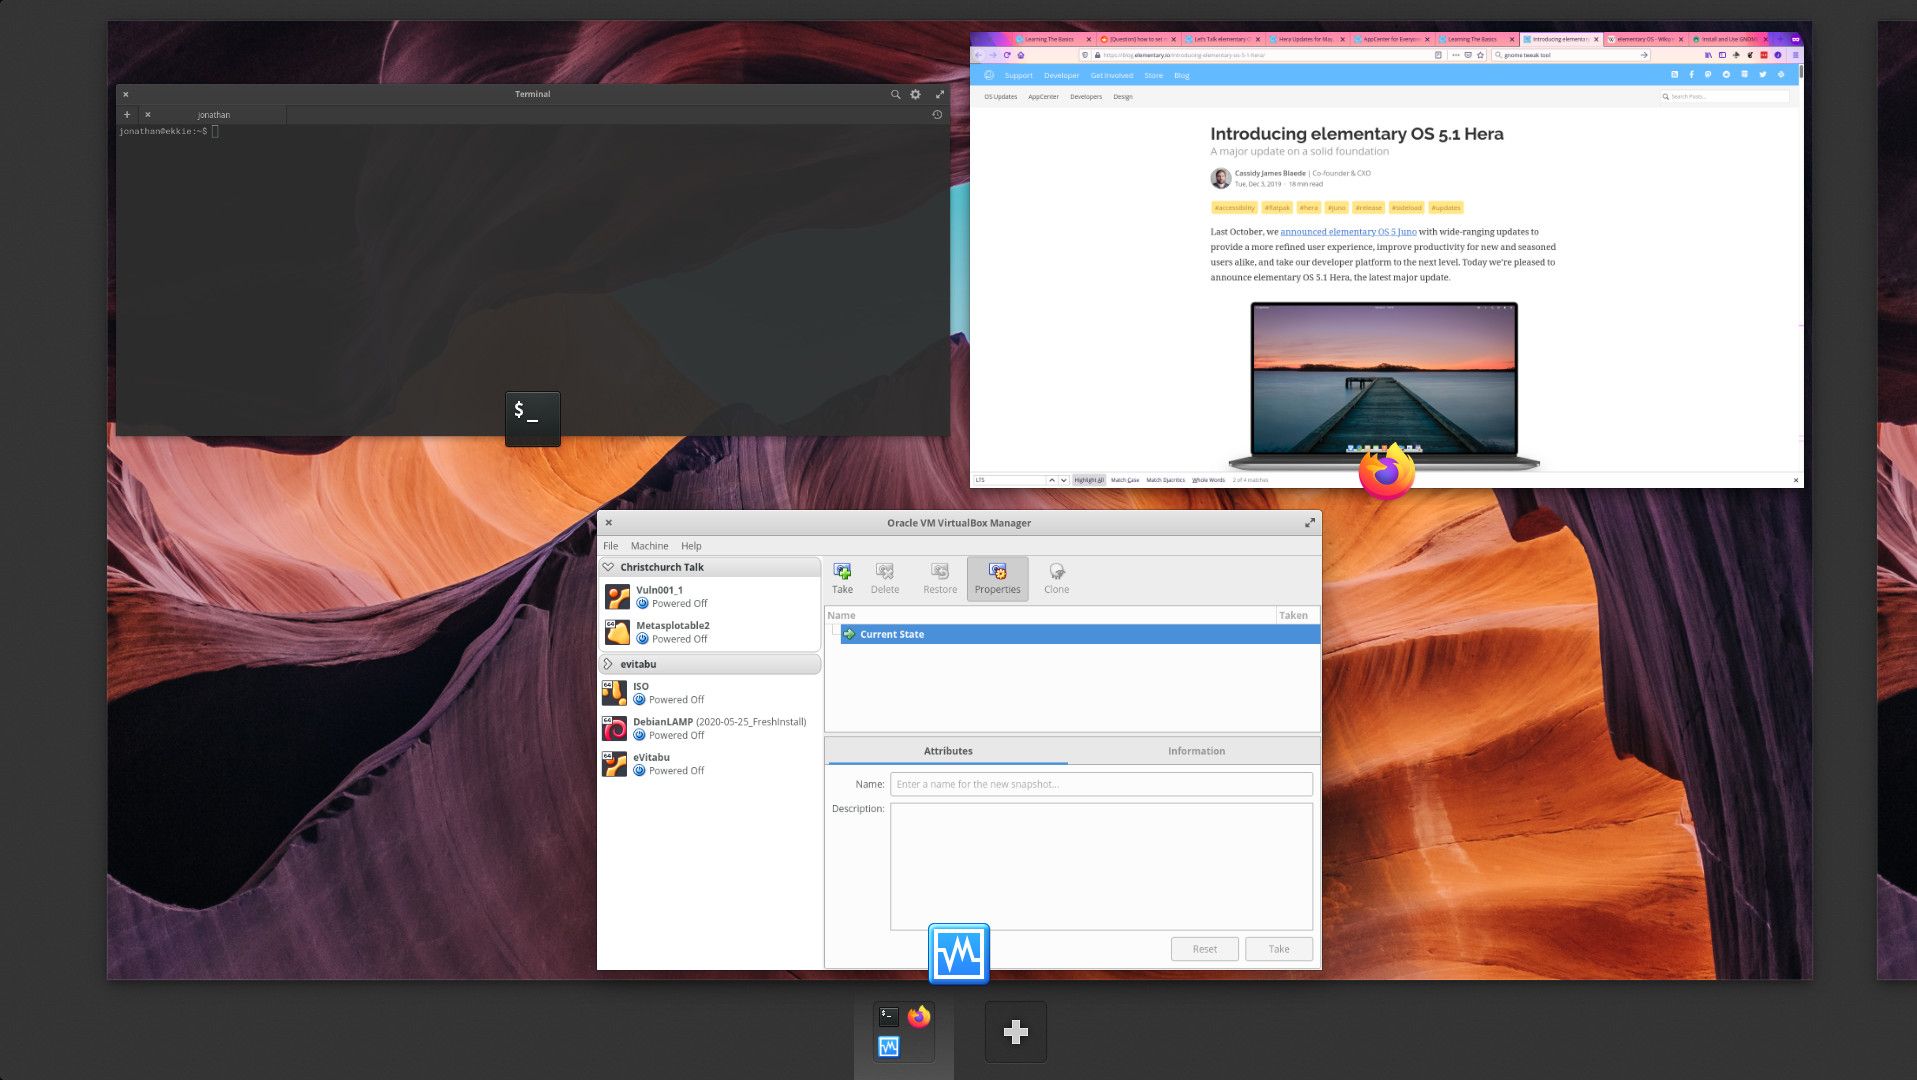Click the Developer link in blog header
The image size is (1917, 1080).
coord(1061,75)
